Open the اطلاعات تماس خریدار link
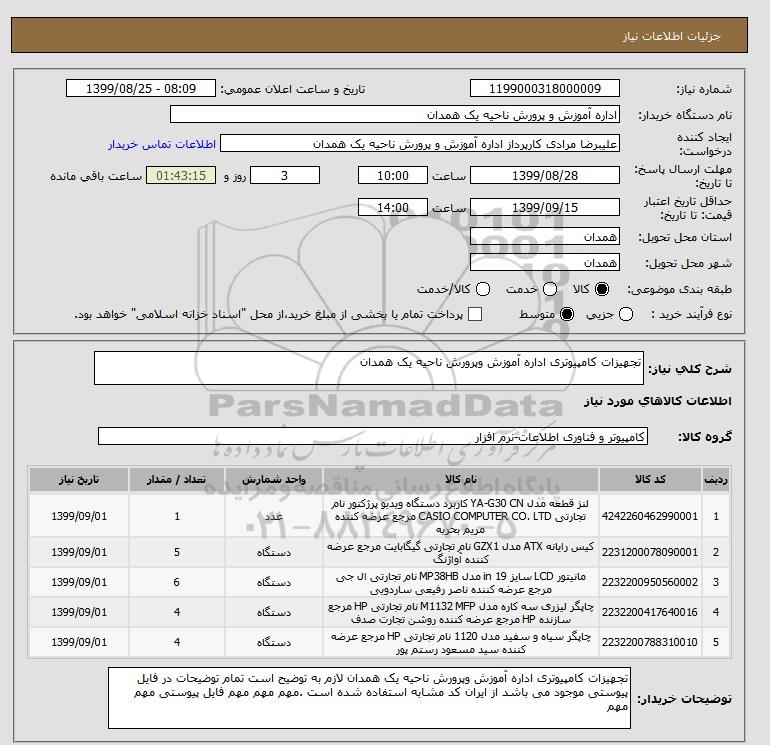This screenshot has height=745, width=770. click(162, 144)
